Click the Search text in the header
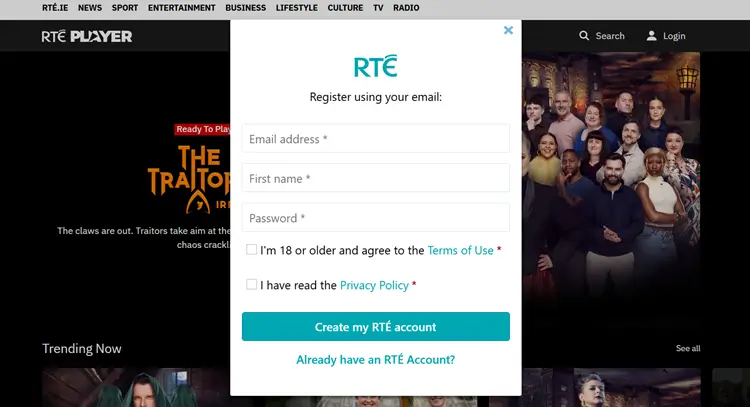Image resolution: width=750 pixels, height=407 pixels. [610, 36]
